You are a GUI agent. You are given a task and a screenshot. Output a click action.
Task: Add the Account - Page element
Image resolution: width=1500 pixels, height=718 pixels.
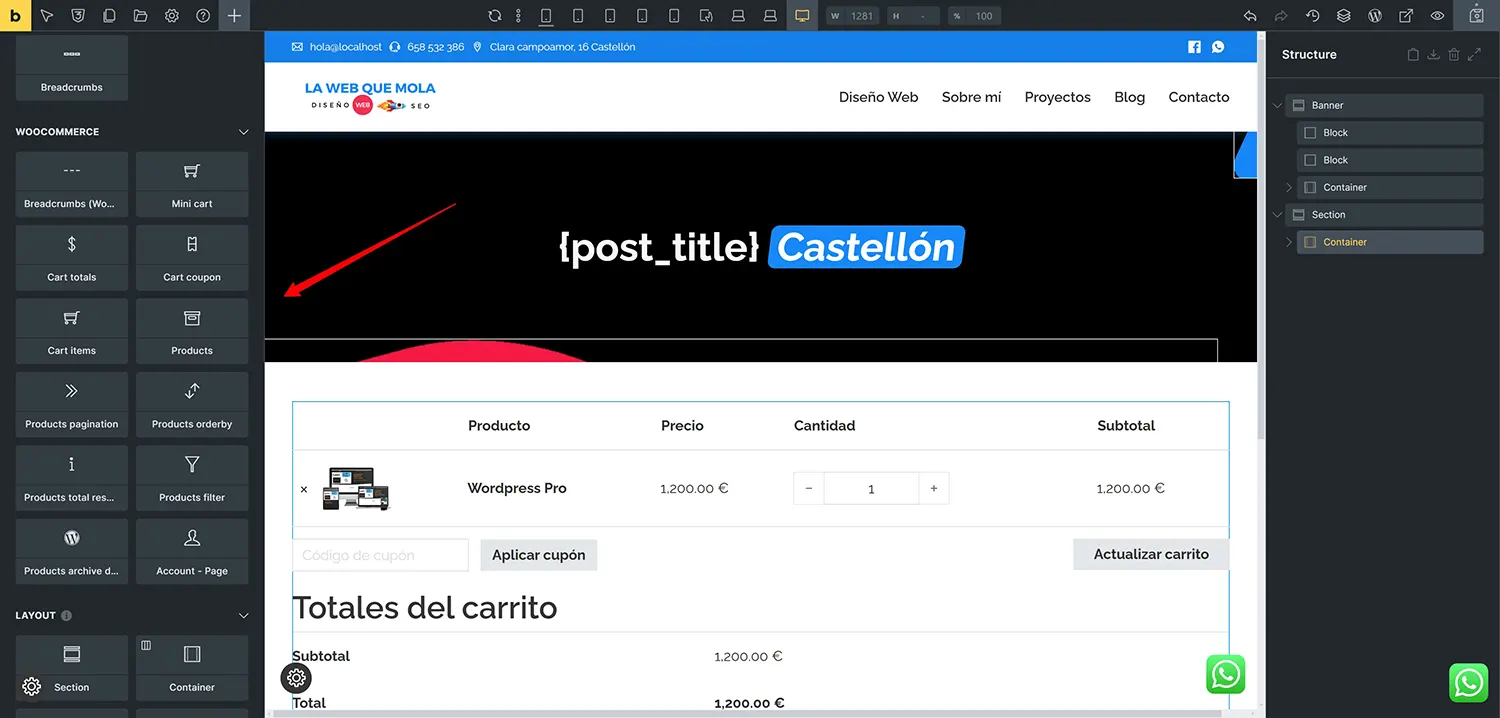pos(192,552)
